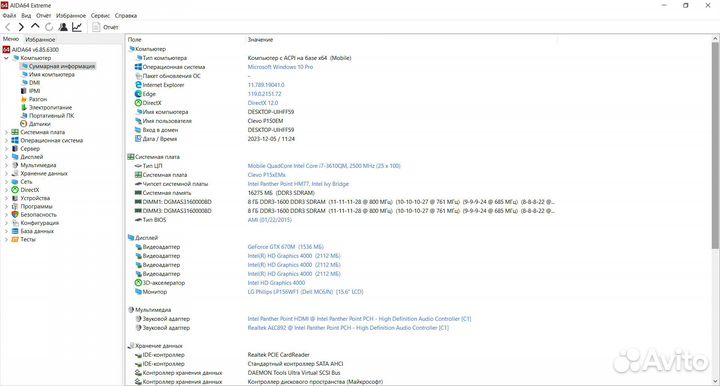Viewport: 720px width, 386px height.
Task: Select Имя компьютера in tree
Action: tap(48, 74)
